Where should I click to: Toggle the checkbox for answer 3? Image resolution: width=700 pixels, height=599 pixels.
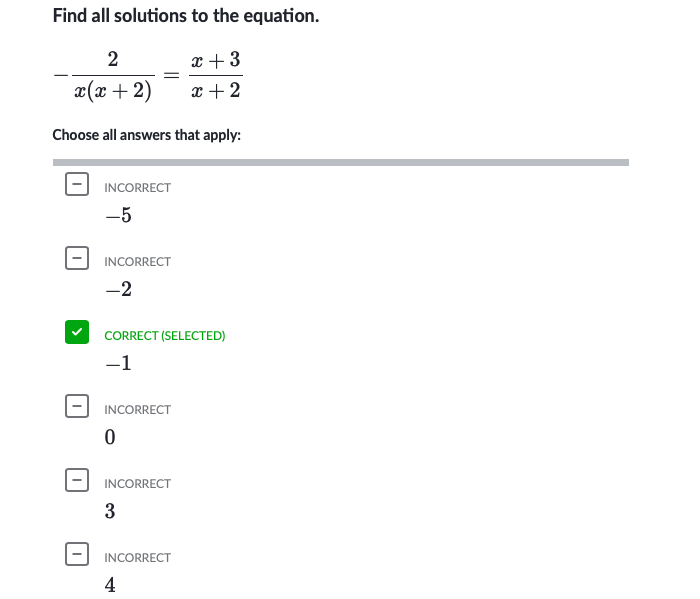pos(76,480)
